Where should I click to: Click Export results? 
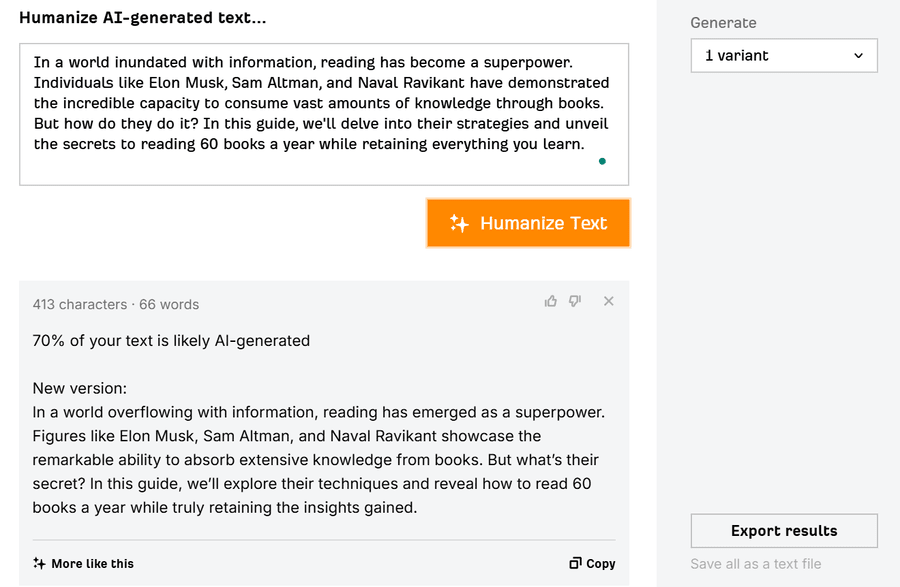click(x=784, y=531)
